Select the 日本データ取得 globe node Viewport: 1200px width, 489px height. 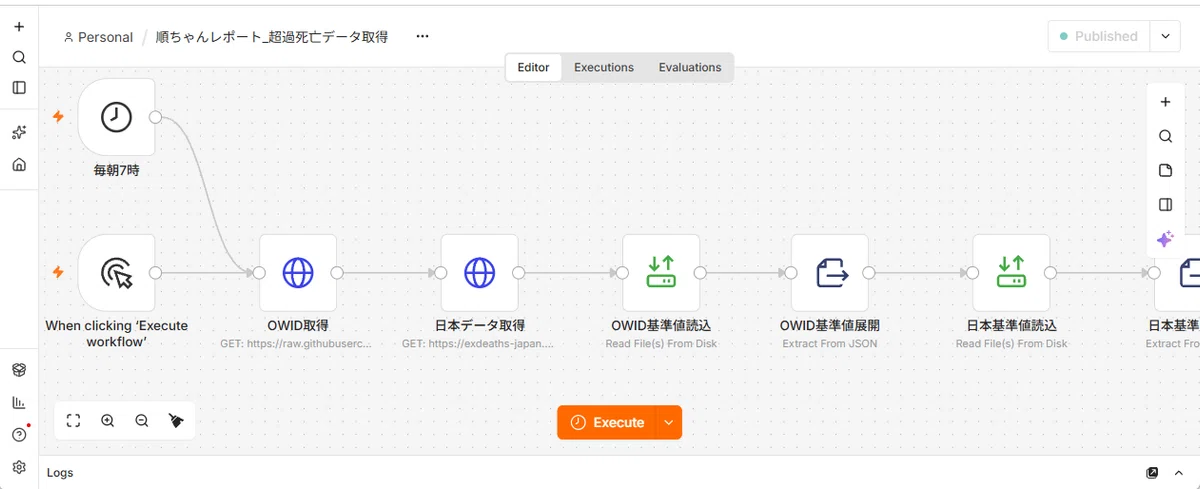[x=479, y=273]
